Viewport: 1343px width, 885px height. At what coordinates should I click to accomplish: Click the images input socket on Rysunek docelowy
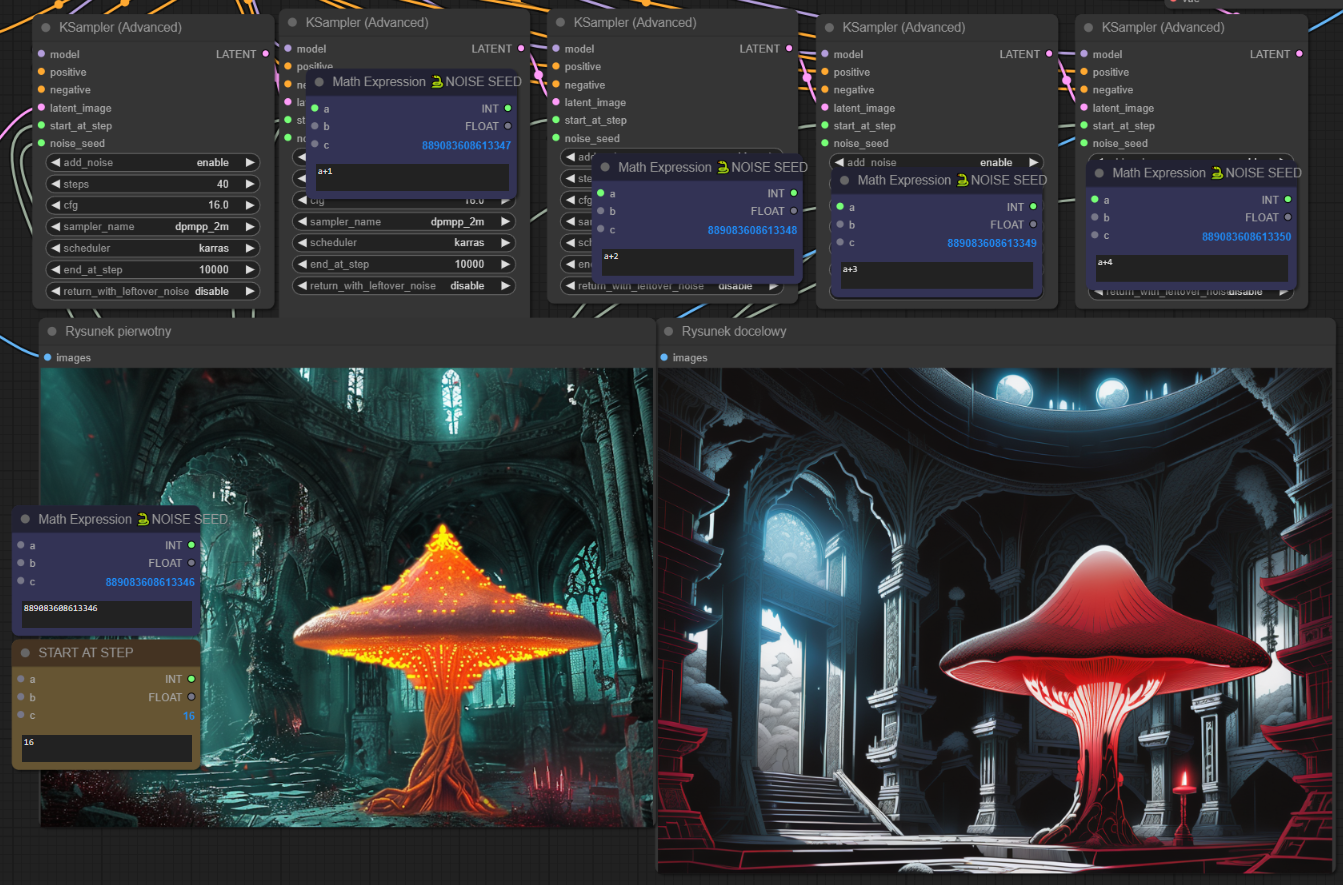pyautogui.click(x=664, y=358)
